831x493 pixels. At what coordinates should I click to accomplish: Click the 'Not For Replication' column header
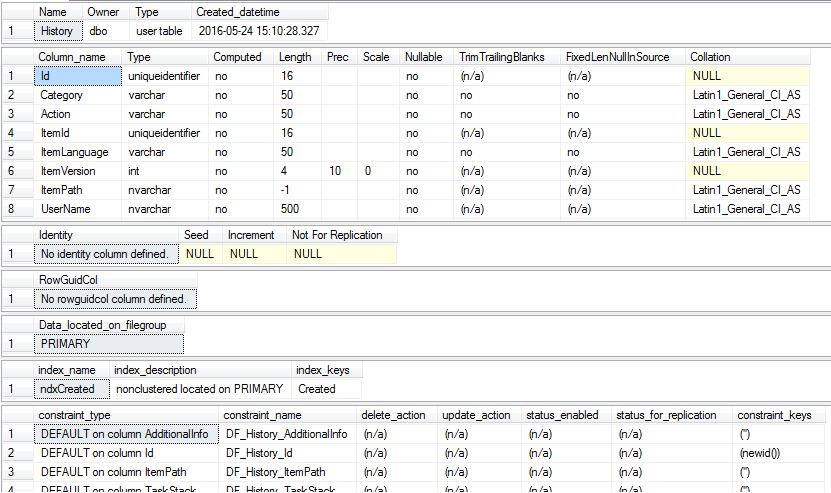click(342, 235)
